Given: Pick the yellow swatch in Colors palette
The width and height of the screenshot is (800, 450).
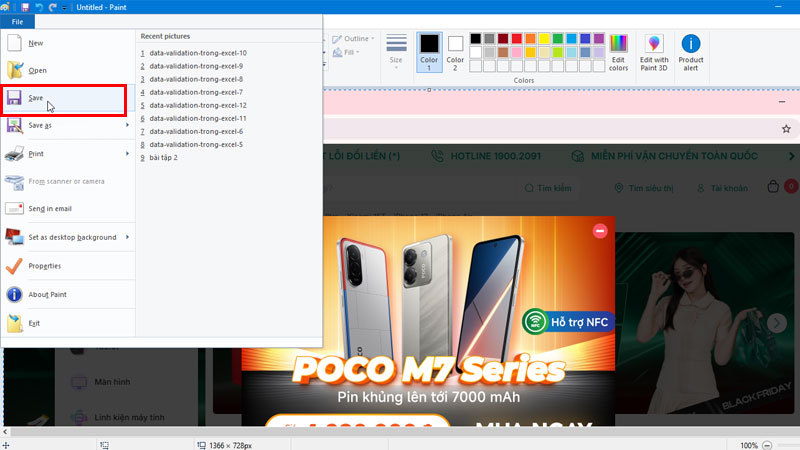Looking at the screenshot, I should [x=546, y=39].
